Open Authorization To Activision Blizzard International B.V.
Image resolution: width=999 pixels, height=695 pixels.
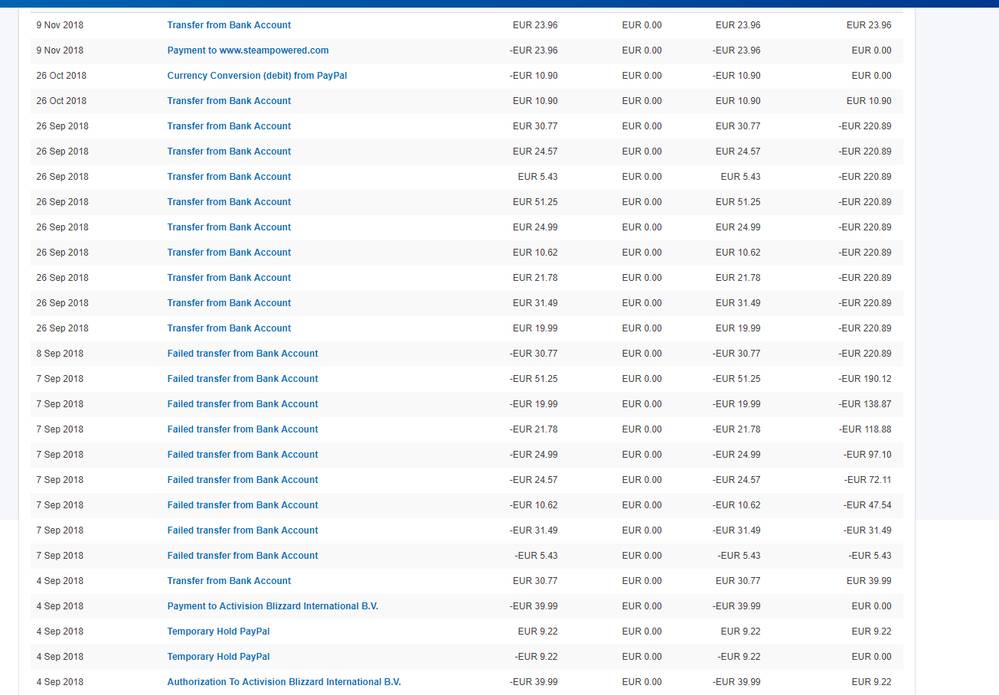click(284, 682)
